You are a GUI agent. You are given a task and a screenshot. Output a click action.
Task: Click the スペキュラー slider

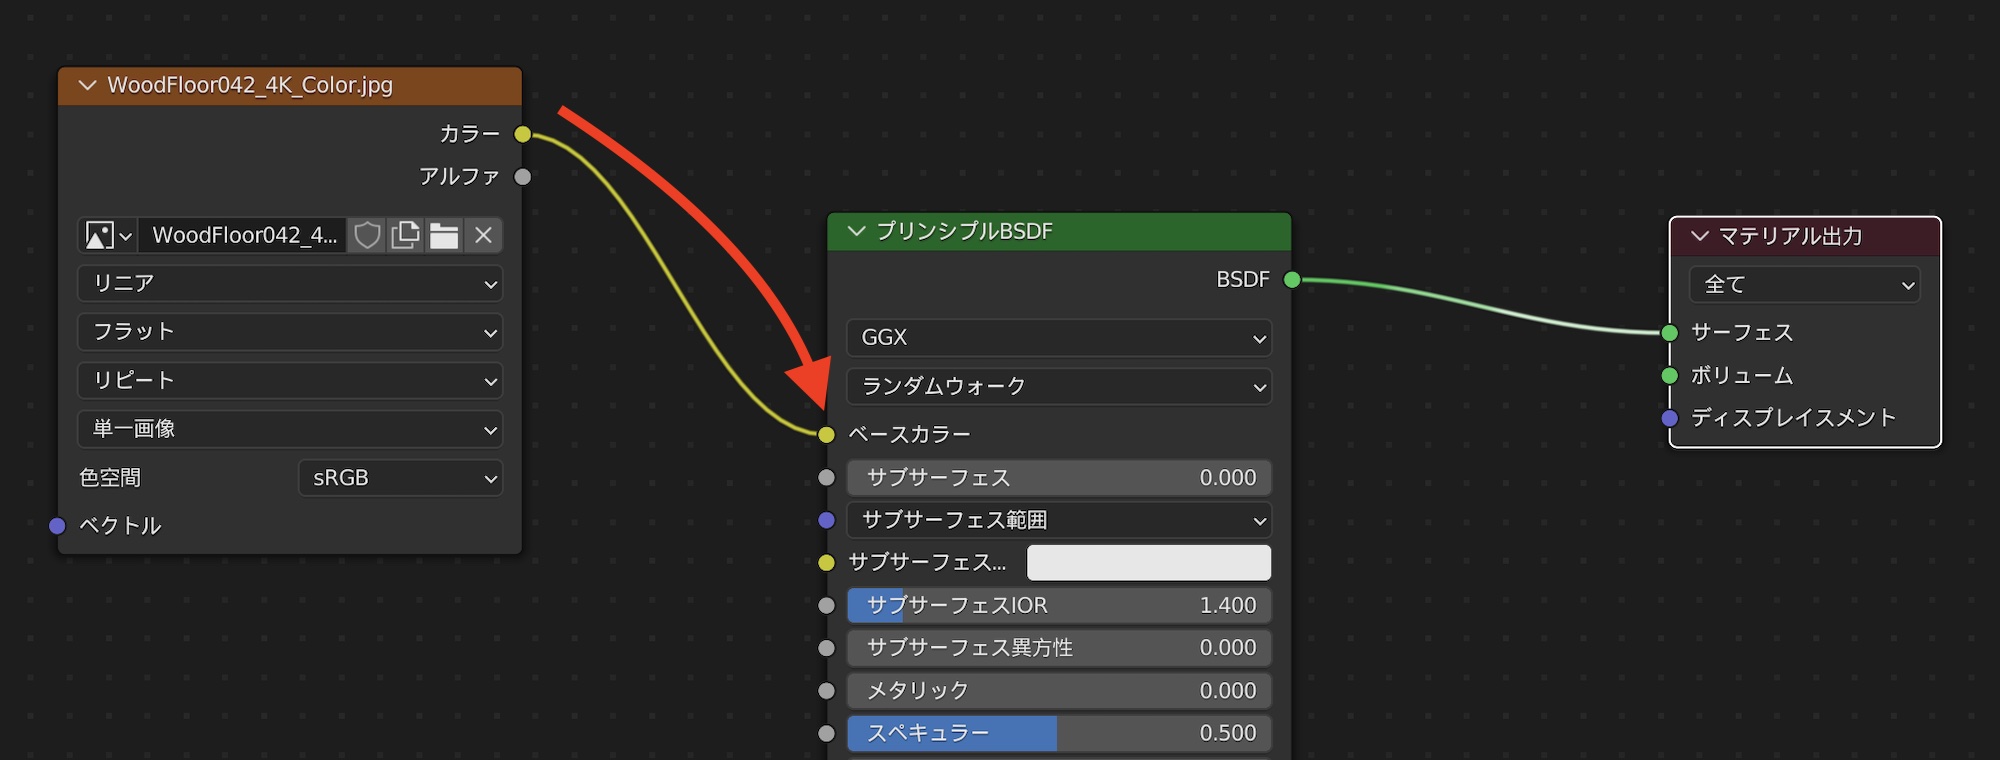(1058, 733)
